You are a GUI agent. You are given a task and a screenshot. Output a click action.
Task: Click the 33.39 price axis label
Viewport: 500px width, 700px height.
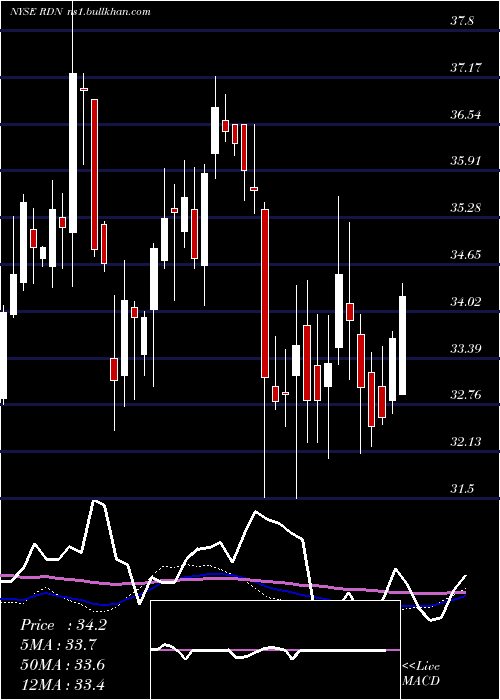click(x=466, y=348)
